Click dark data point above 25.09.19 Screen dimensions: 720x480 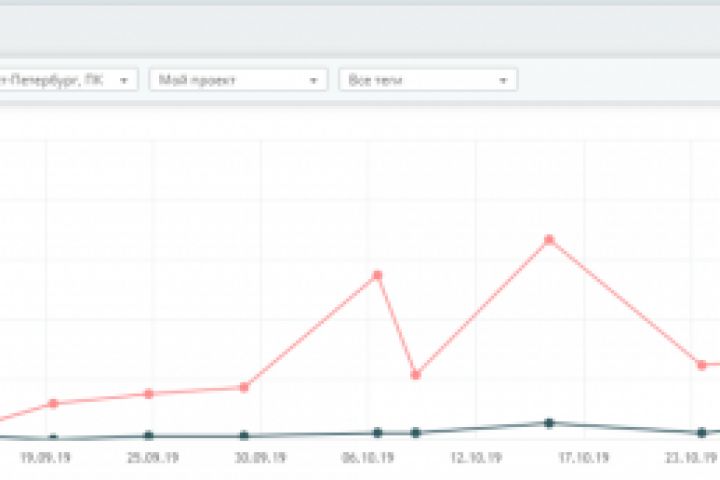(149, 435)
